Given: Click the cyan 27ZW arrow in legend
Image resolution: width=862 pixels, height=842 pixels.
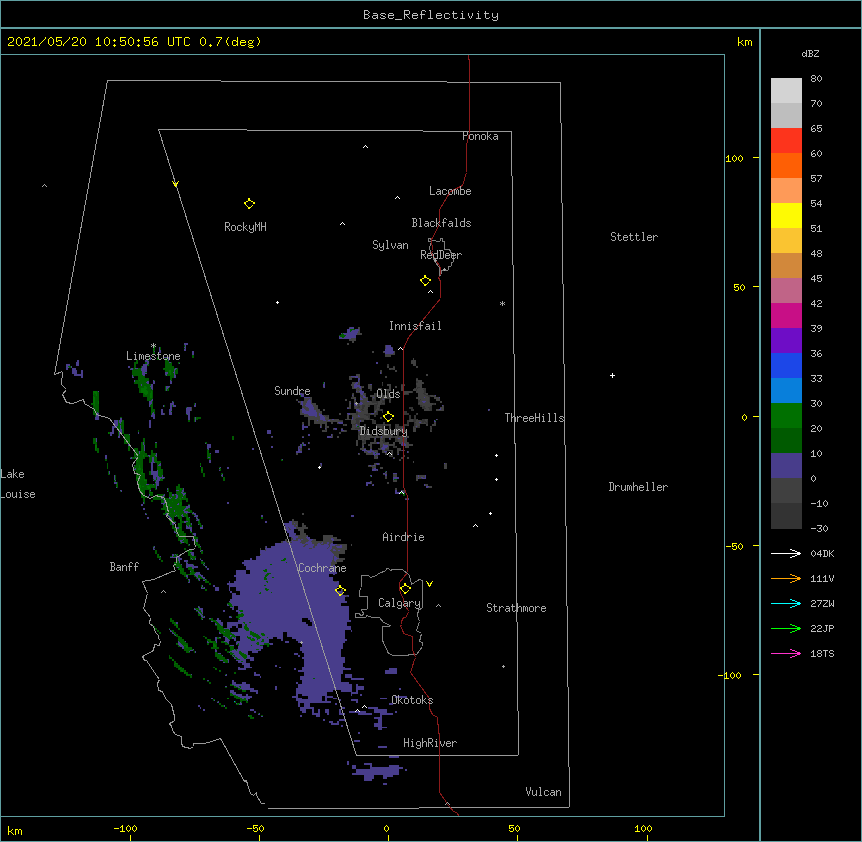Looking at the screenshot, I should 786,603.
